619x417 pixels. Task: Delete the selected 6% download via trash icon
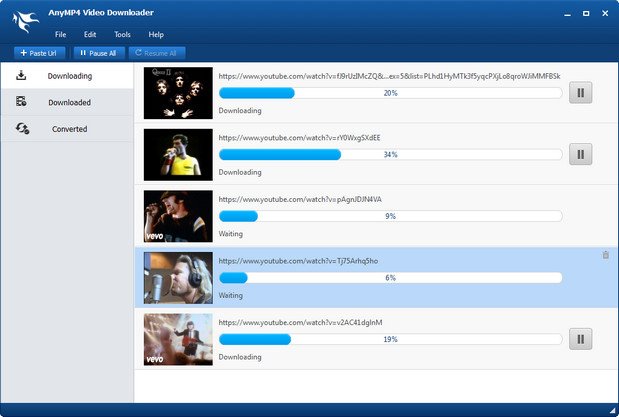click(x=606, y=255)
